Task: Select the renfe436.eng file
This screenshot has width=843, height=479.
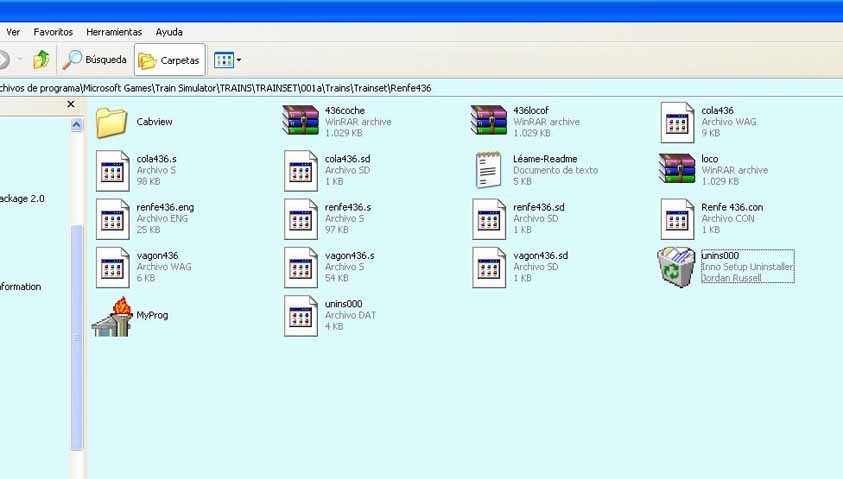Action: pos(112,219)
